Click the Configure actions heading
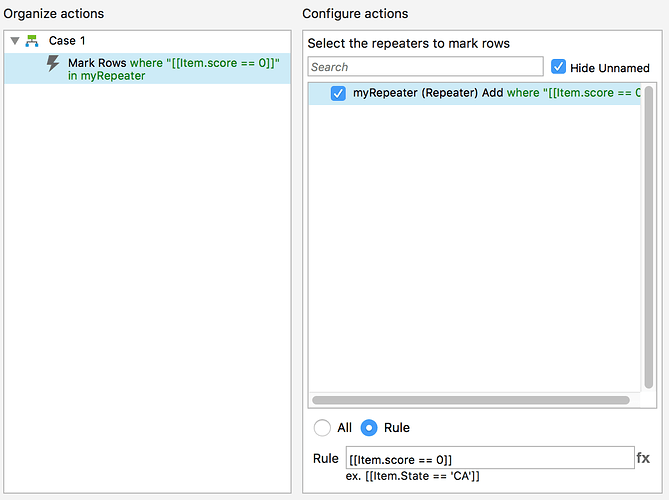 coord(355,14)
